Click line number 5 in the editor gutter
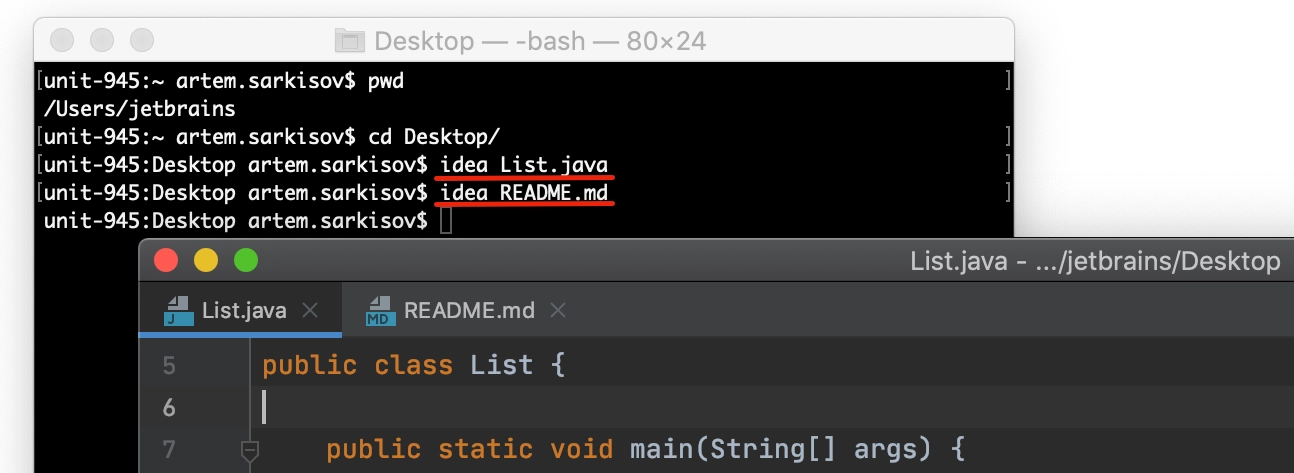The height and width of the screenshot is (473, 1294). (x=168, y=366)
